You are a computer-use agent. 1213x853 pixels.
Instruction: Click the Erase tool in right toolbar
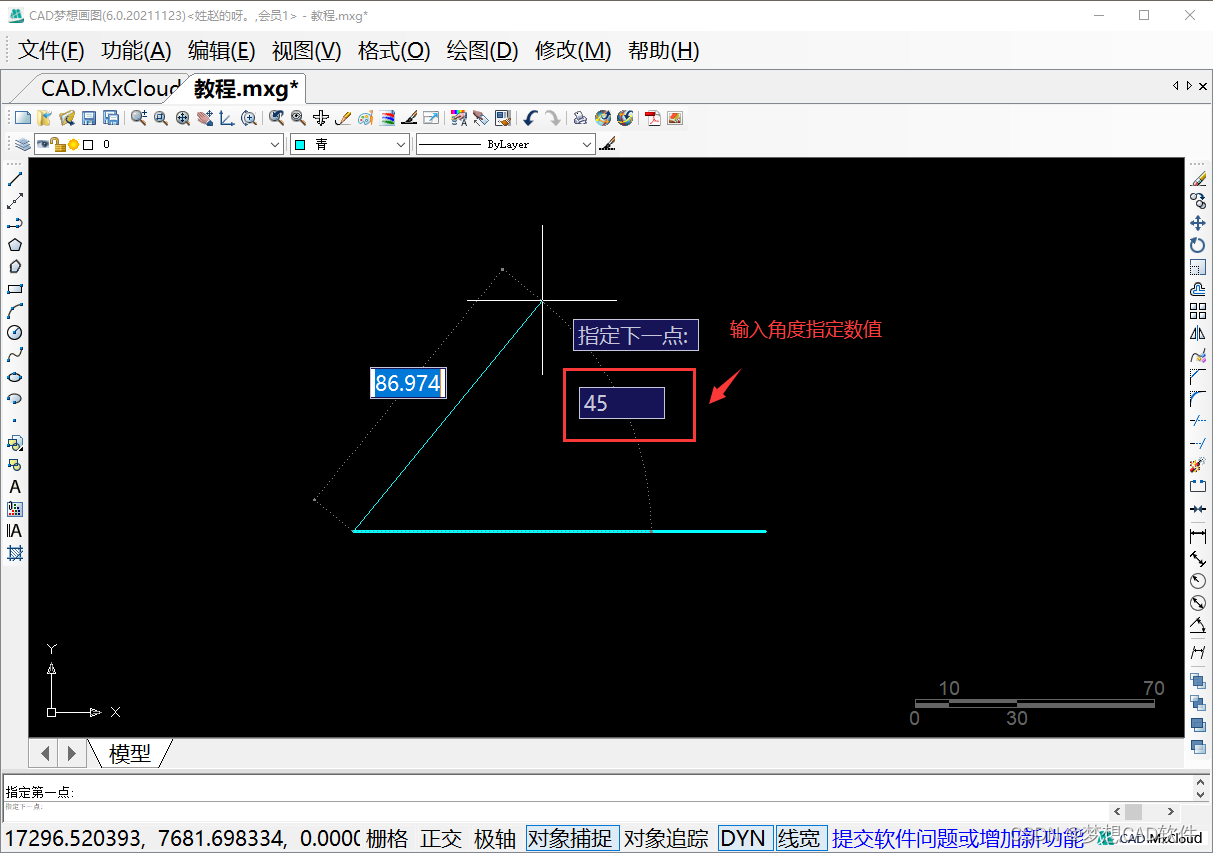(1198, 180)
